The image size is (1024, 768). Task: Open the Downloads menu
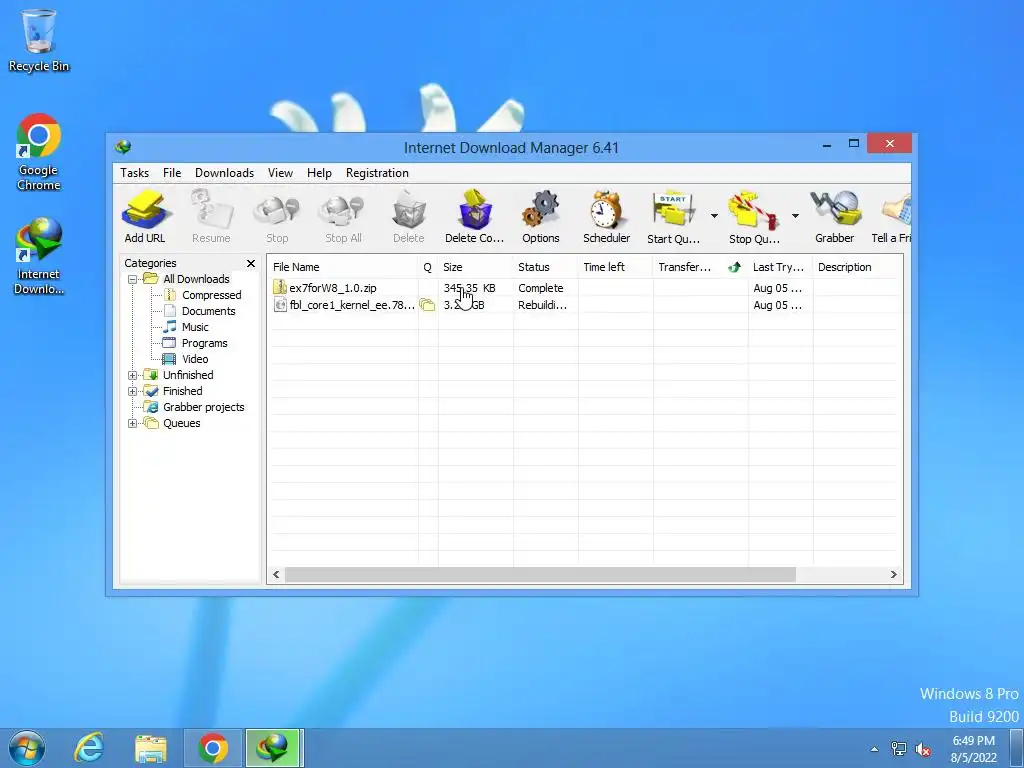click(x=224, y=173)
